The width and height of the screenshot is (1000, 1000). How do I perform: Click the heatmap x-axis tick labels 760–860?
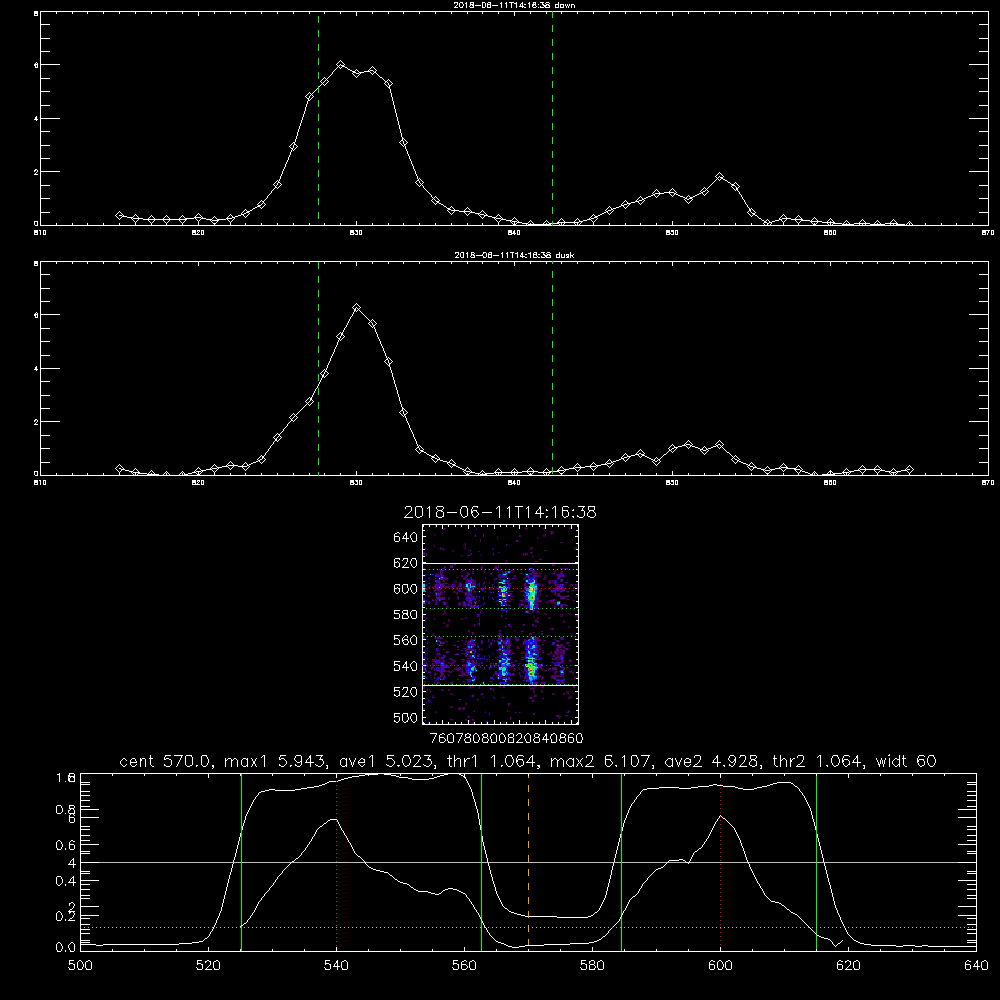[507, 738]
